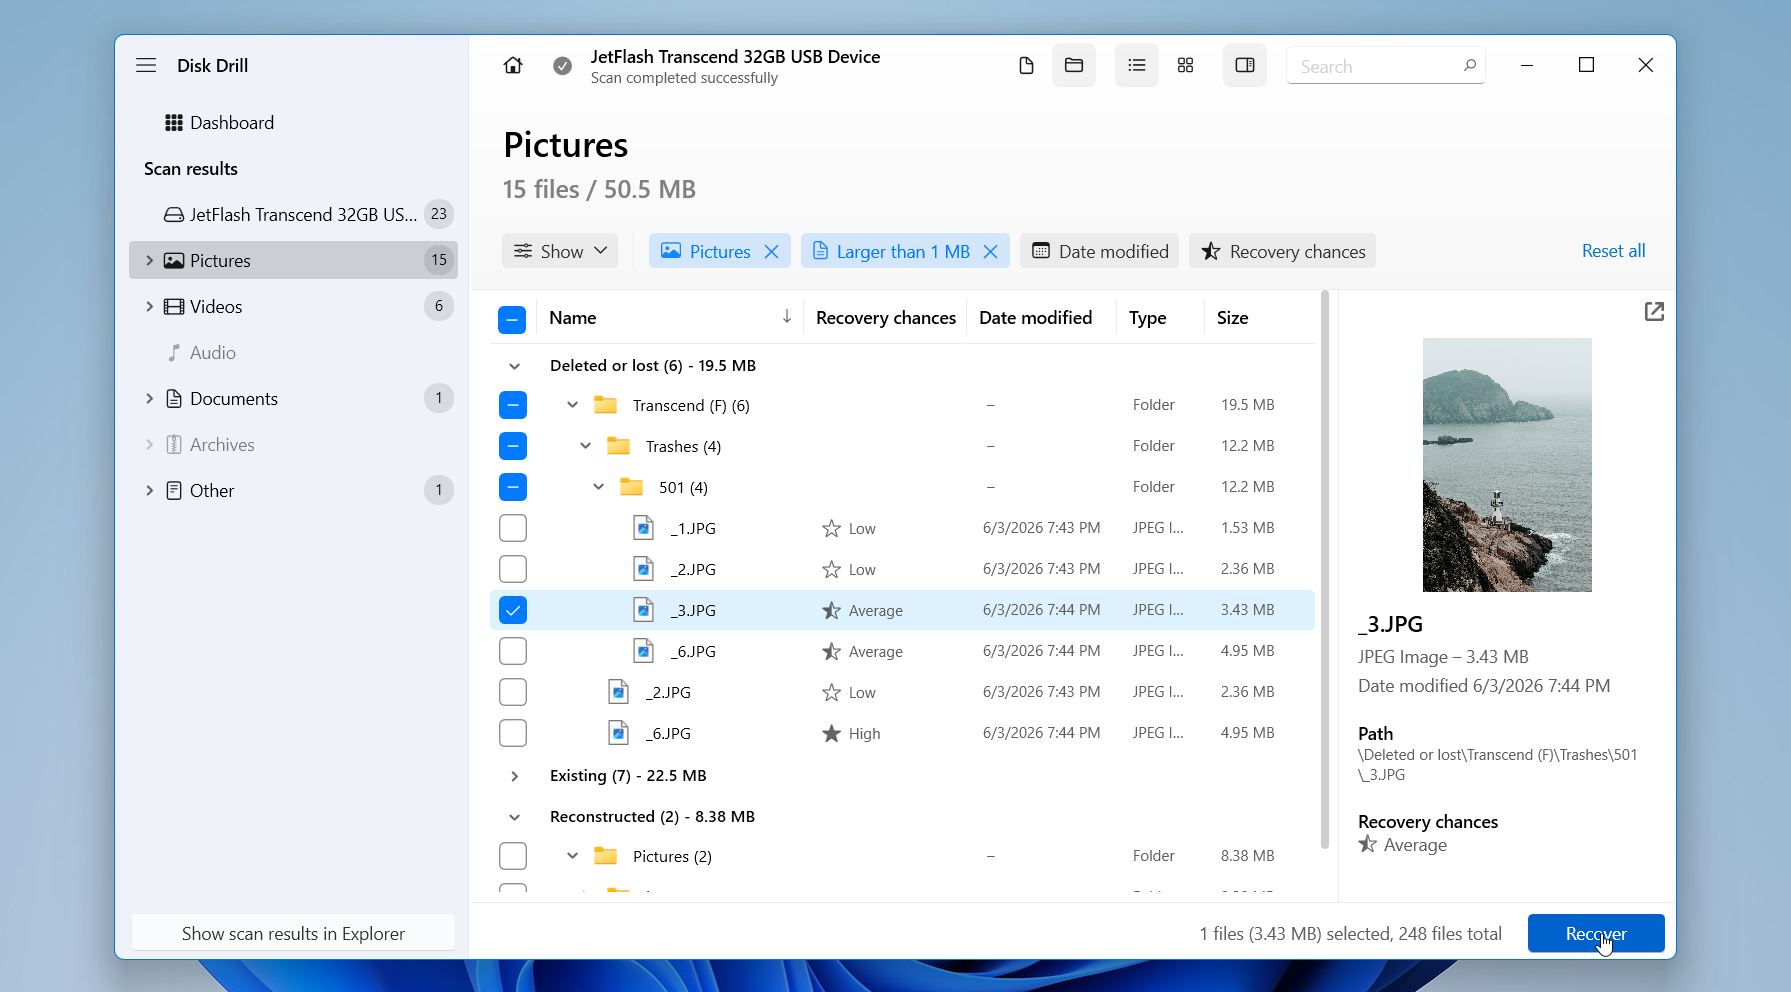The height and width of the screenshot is (992, 1791).
Task: Click the Trashes folder icon
Action: tap(618, 446)
